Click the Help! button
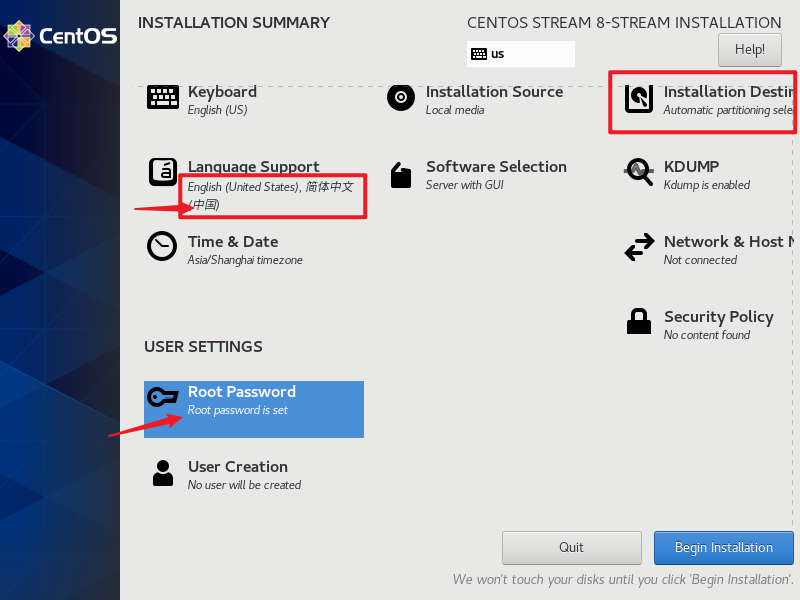 click(749, 49)
